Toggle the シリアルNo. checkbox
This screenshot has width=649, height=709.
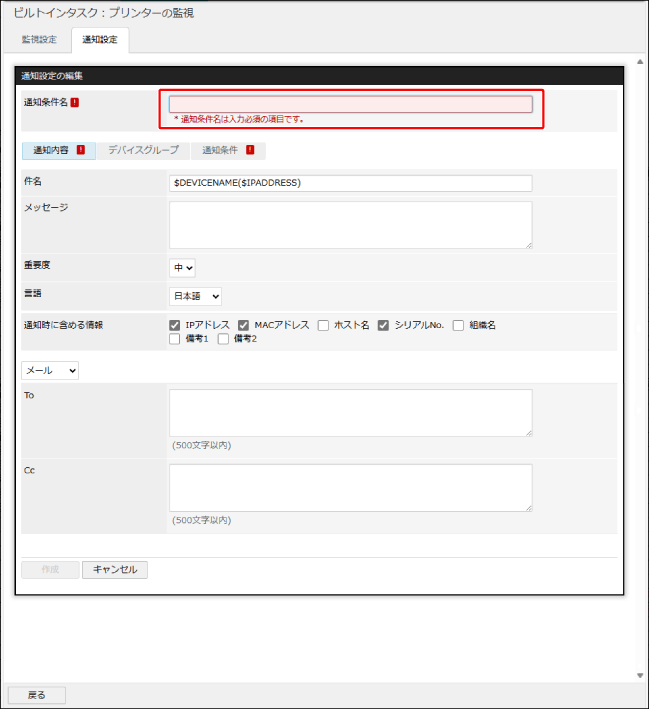pyautogui.click(x=383, y=325)
